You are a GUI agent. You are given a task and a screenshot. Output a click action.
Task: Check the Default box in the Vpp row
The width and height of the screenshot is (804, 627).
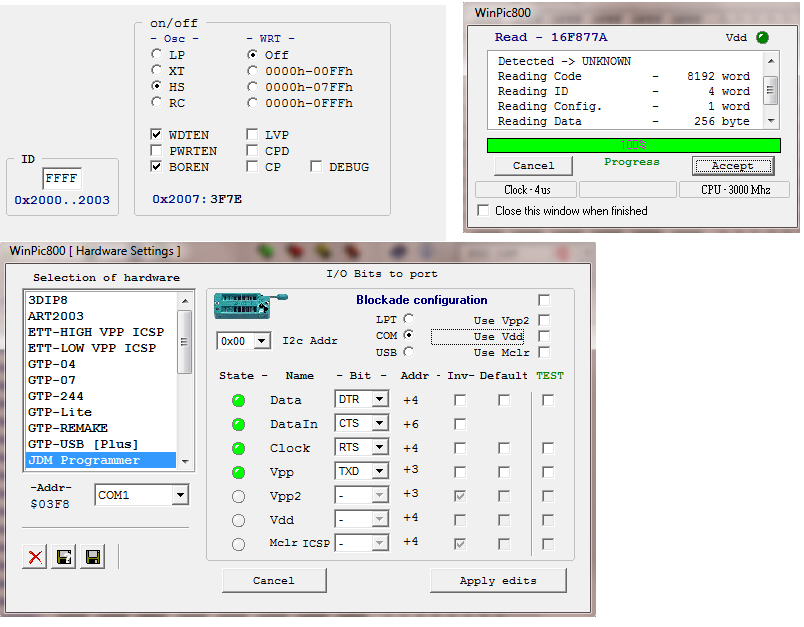[504, 472]
